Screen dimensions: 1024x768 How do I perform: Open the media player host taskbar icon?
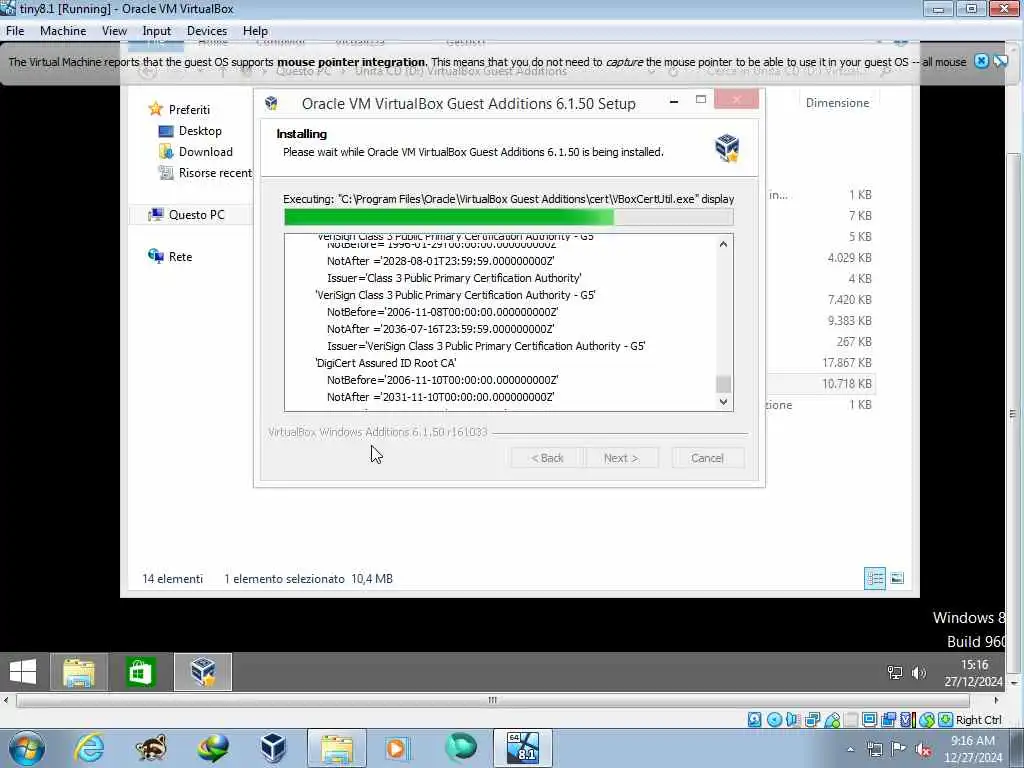(397, 748)
